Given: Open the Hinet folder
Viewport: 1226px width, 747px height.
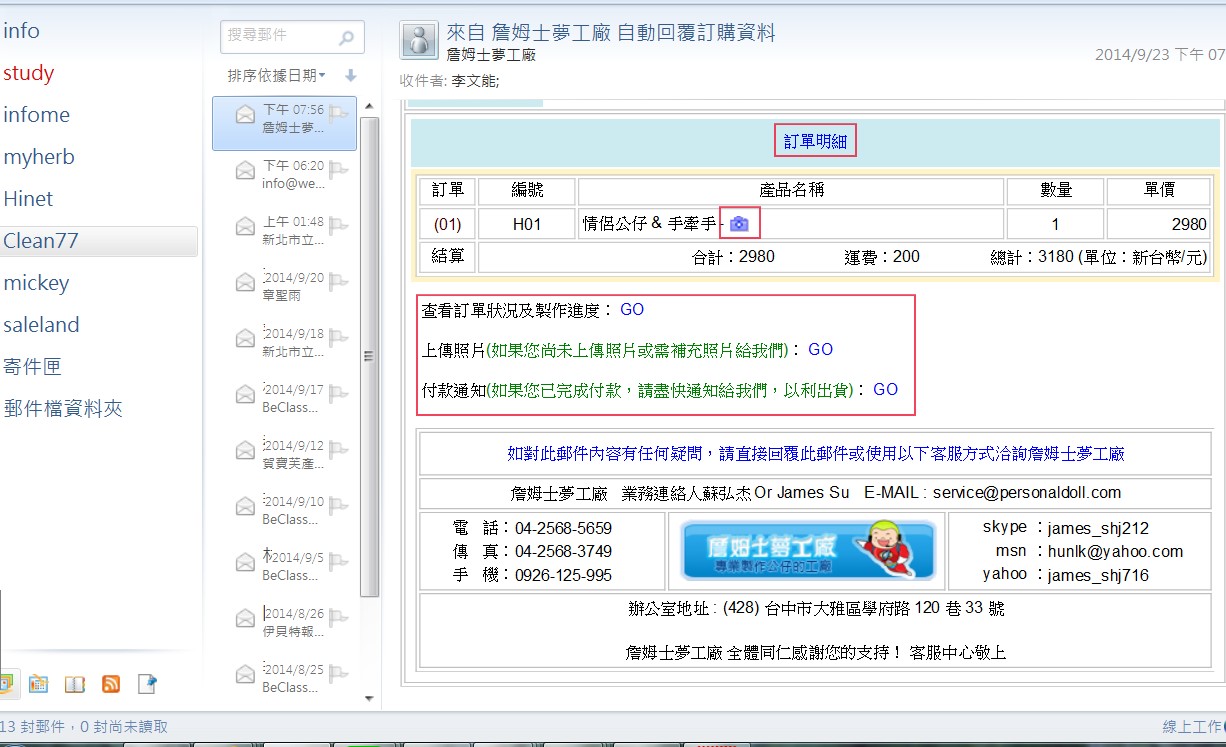Looking at the screenshot, I should [x=28, y=199].
